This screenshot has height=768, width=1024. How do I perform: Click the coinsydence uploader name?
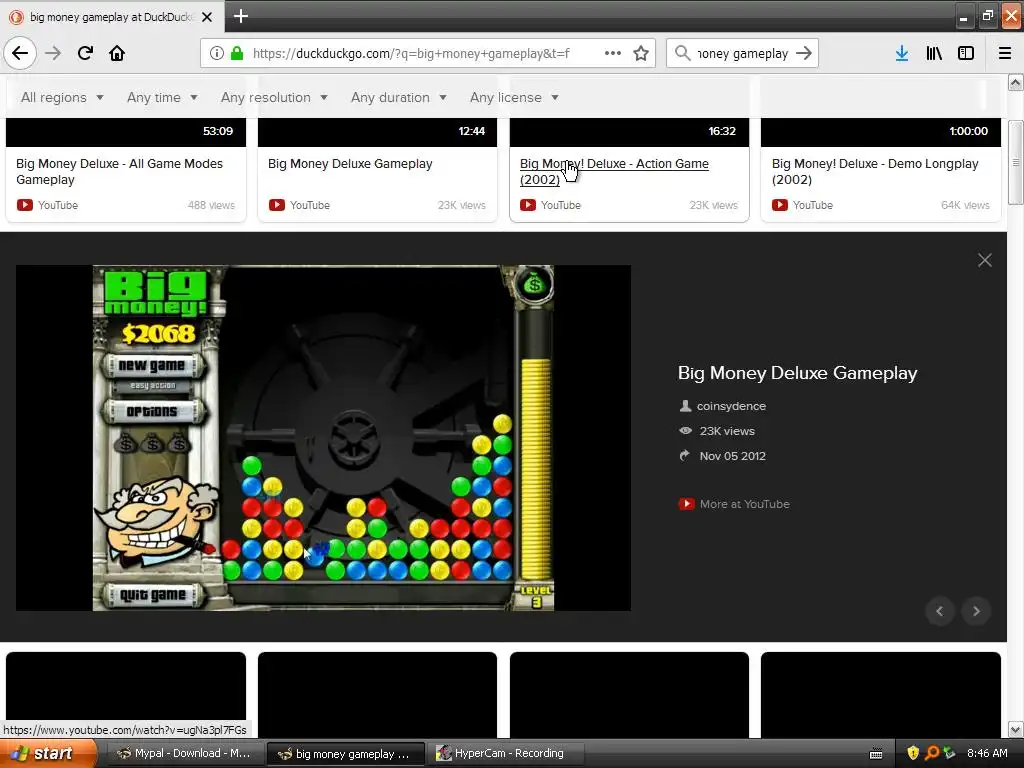pos(731,406)
